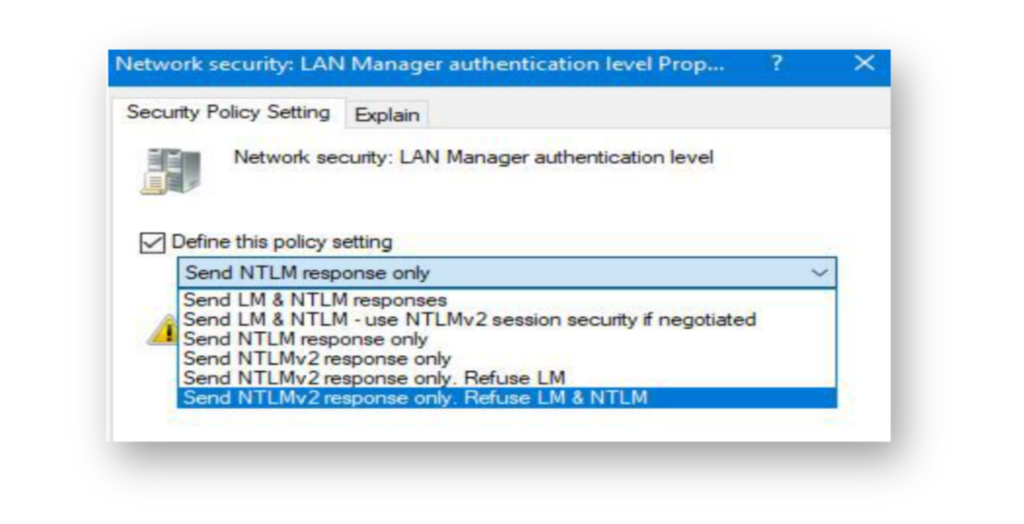Close the LAN Manager properties dialog
Screen dimensions: 1024x524
pyautogui.click(x=864, y=63)
